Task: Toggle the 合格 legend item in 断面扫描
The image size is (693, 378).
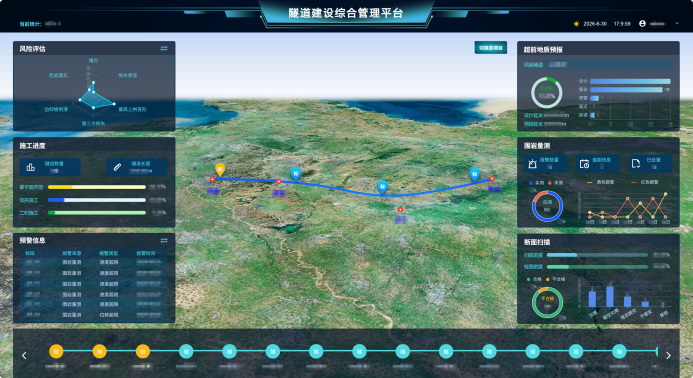Action: pyautogui.click(x=534, y=279)
